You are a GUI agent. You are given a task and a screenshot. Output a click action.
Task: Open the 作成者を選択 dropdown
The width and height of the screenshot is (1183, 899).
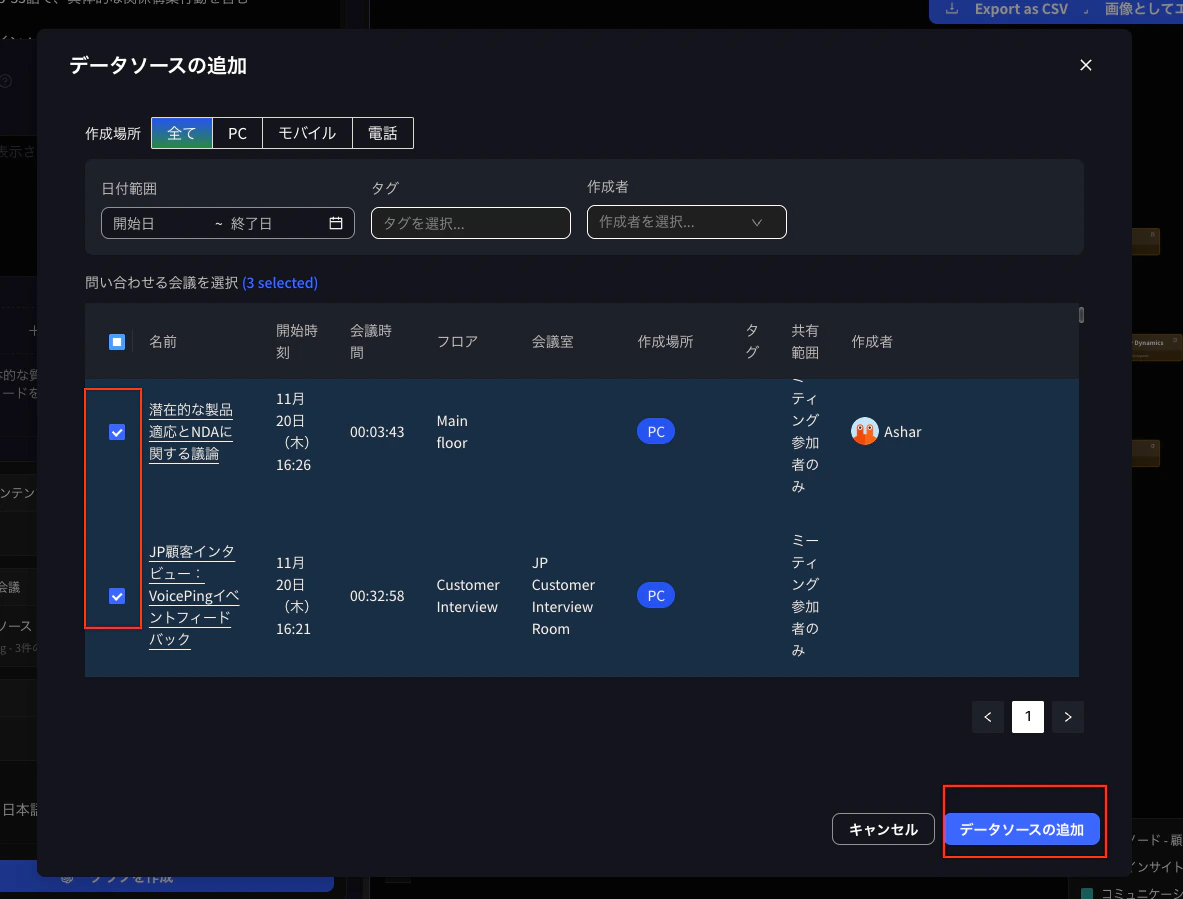[686, 222]
